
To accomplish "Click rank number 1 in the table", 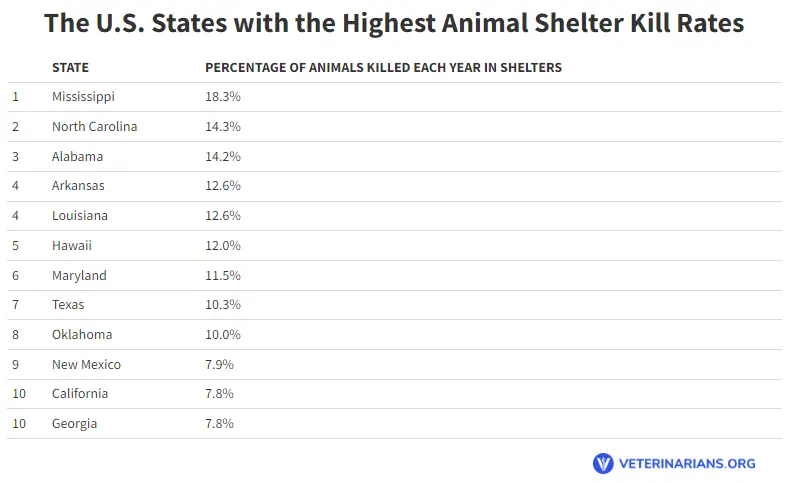I will [16, 97].
